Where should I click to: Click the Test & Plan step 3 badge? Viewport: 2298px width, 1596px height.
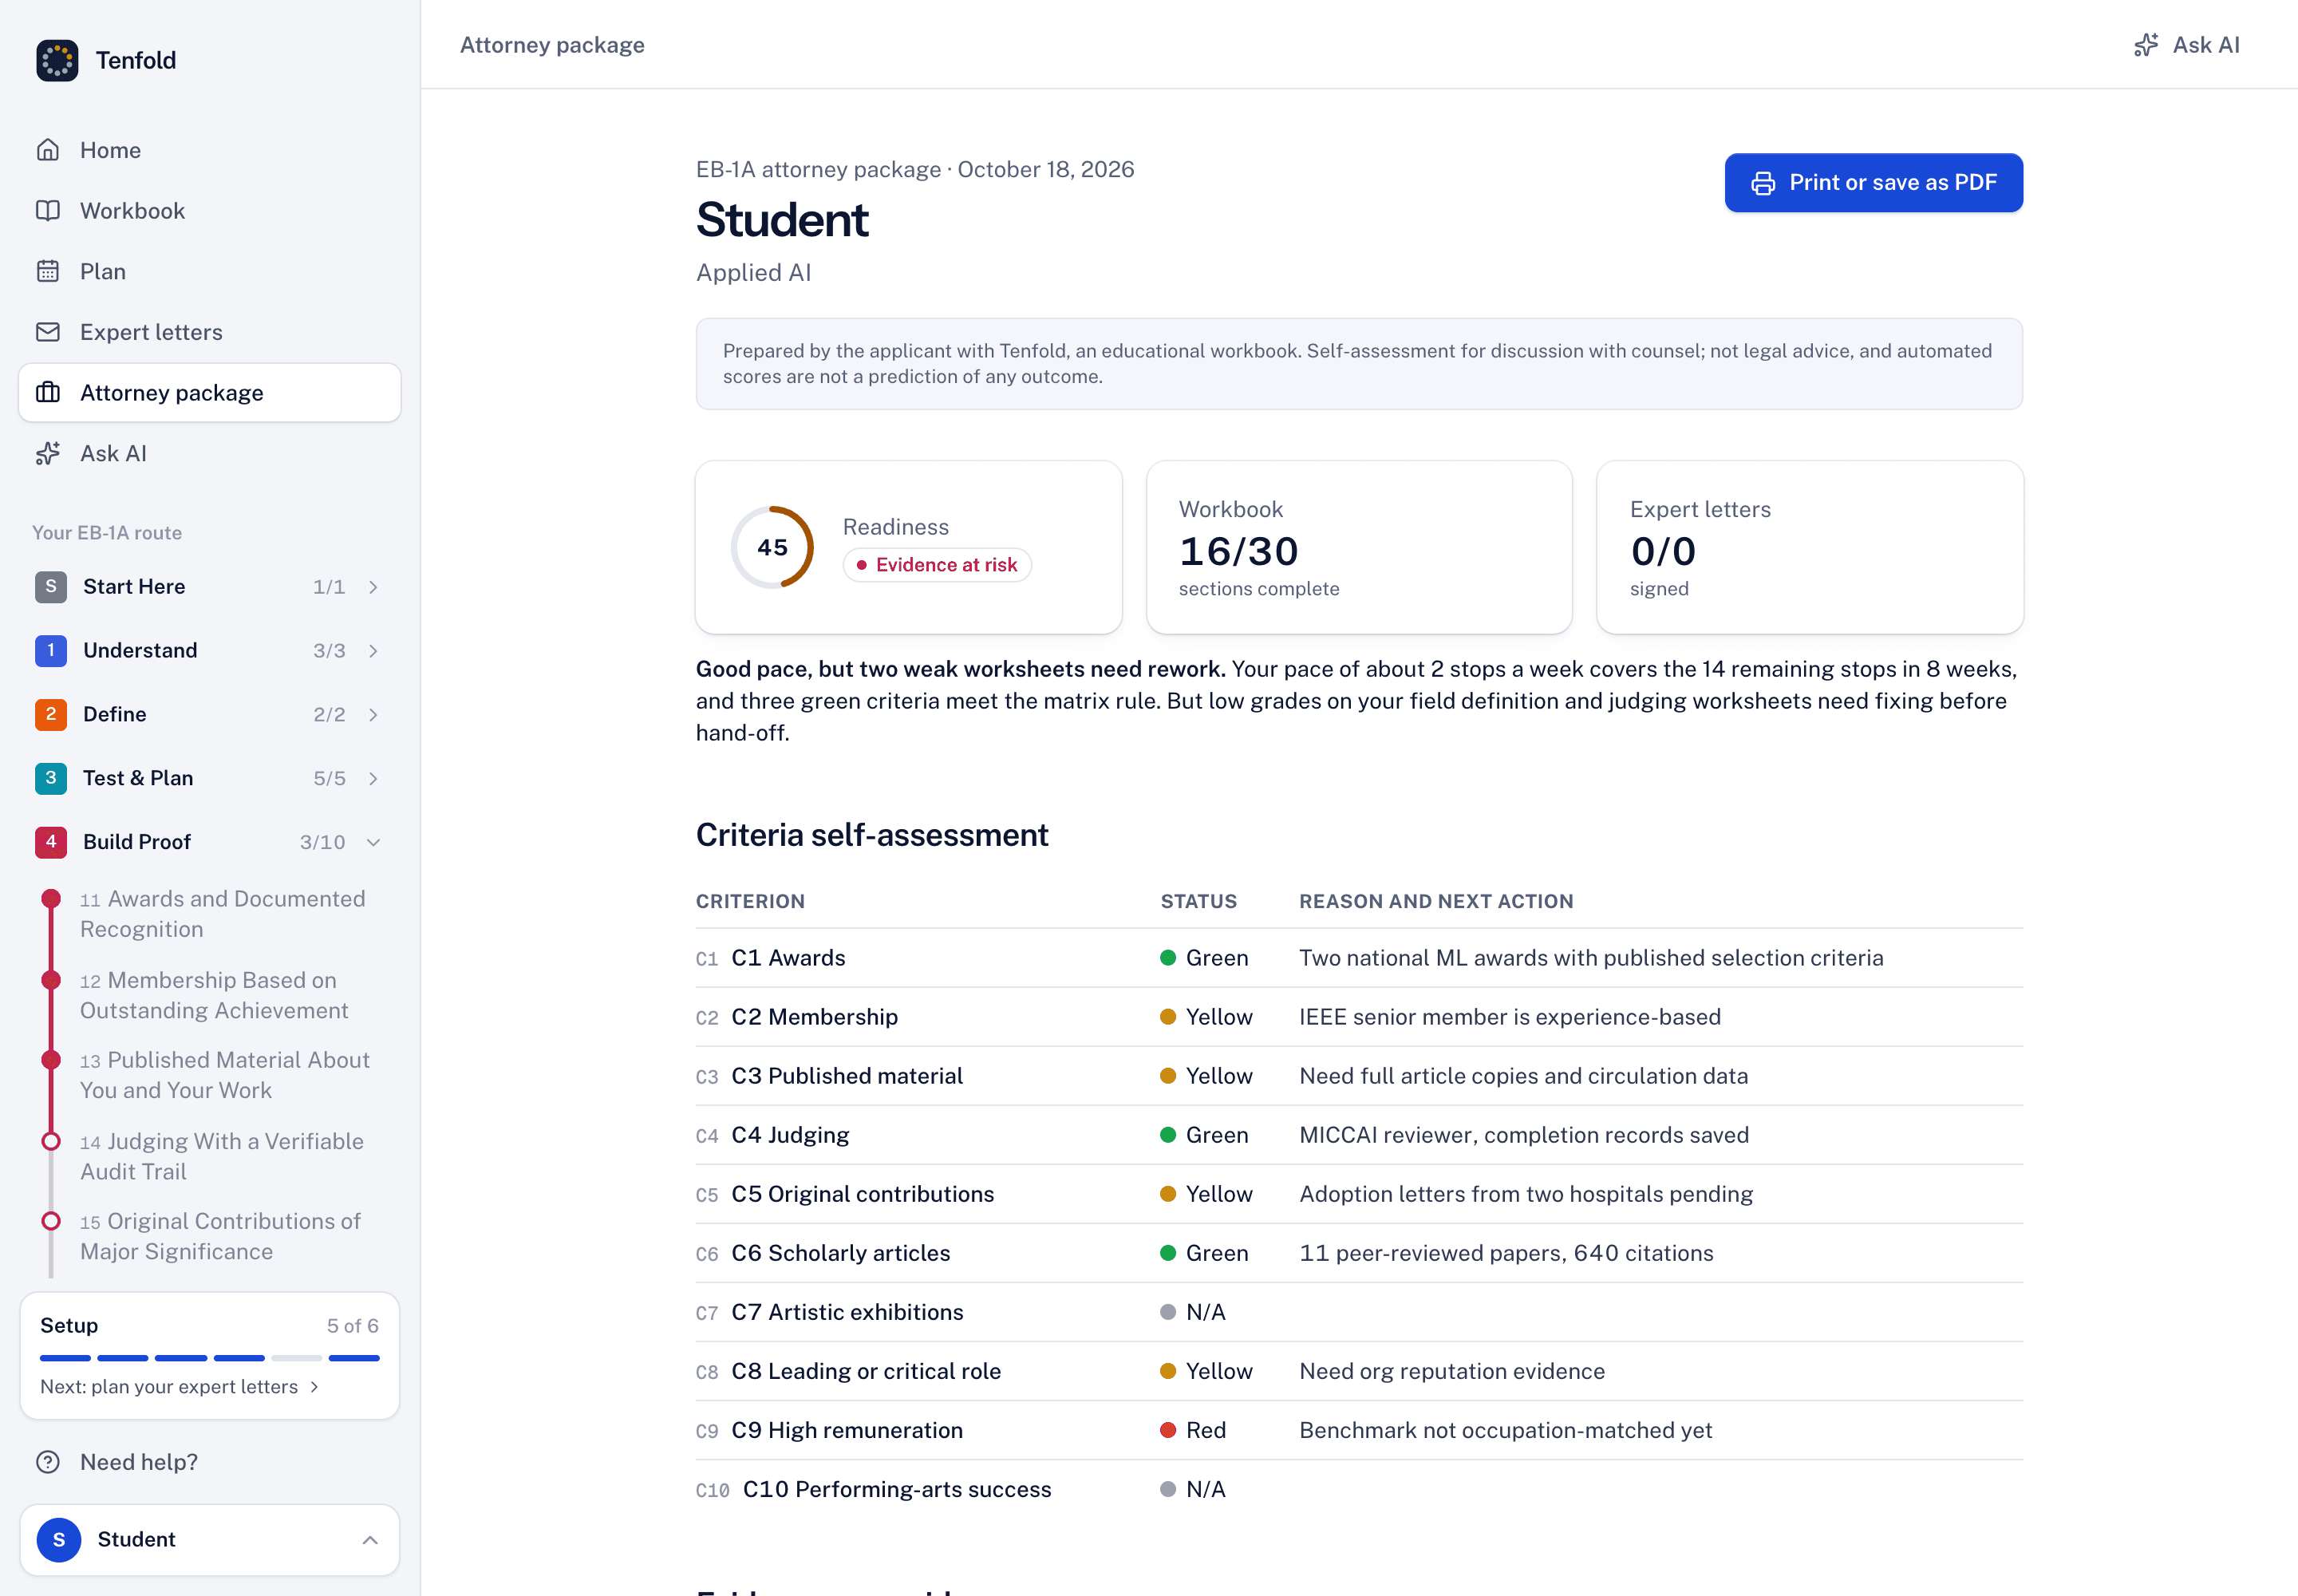click(x=51, y=778)
